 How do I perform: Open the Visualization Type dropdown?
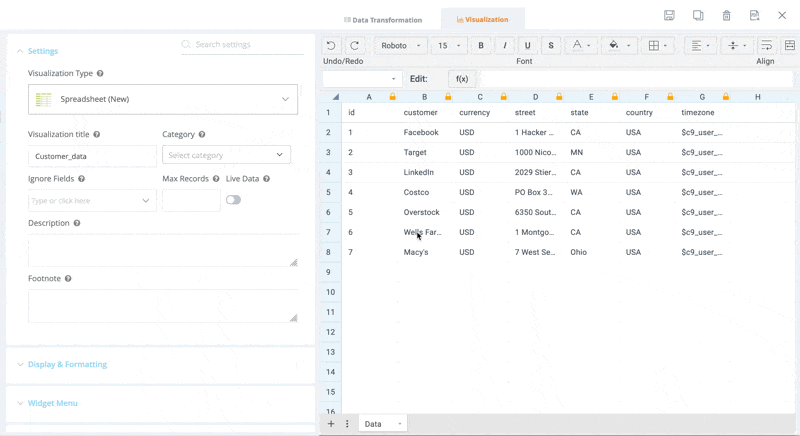tap(163, 100)
